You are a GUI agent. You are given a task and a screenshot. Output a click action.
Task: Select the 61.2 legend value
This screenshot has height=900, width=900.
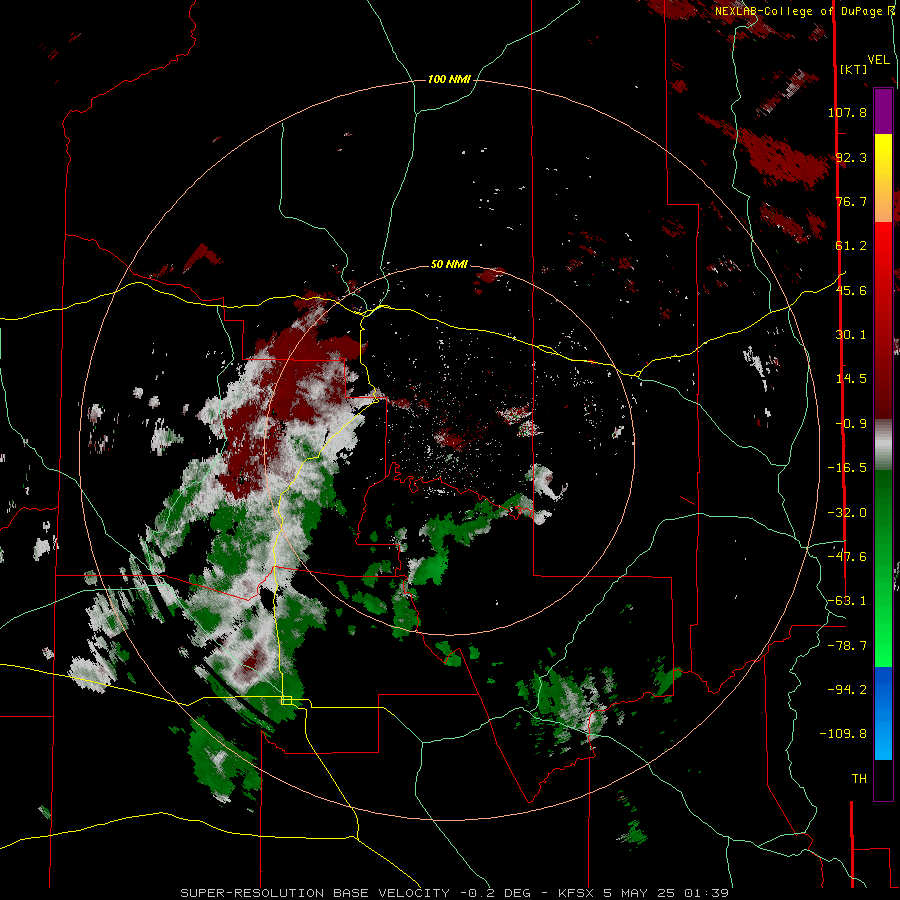coord(851,246)
